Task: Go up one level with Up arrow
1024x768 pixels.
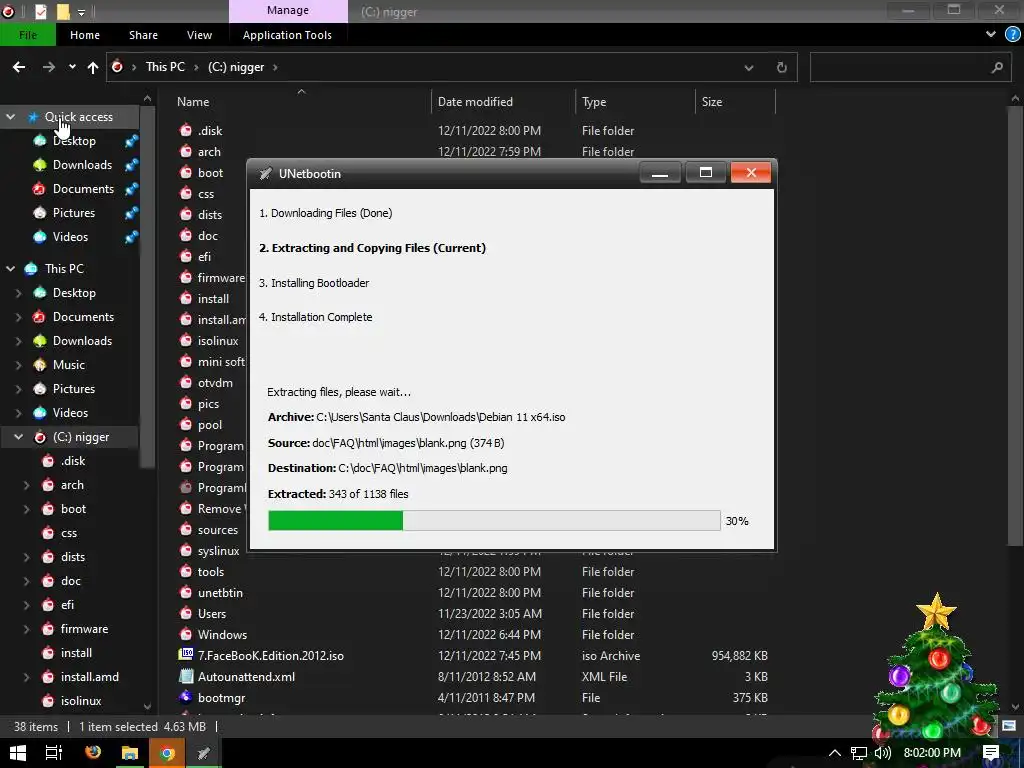Action: tap(93, 67)
